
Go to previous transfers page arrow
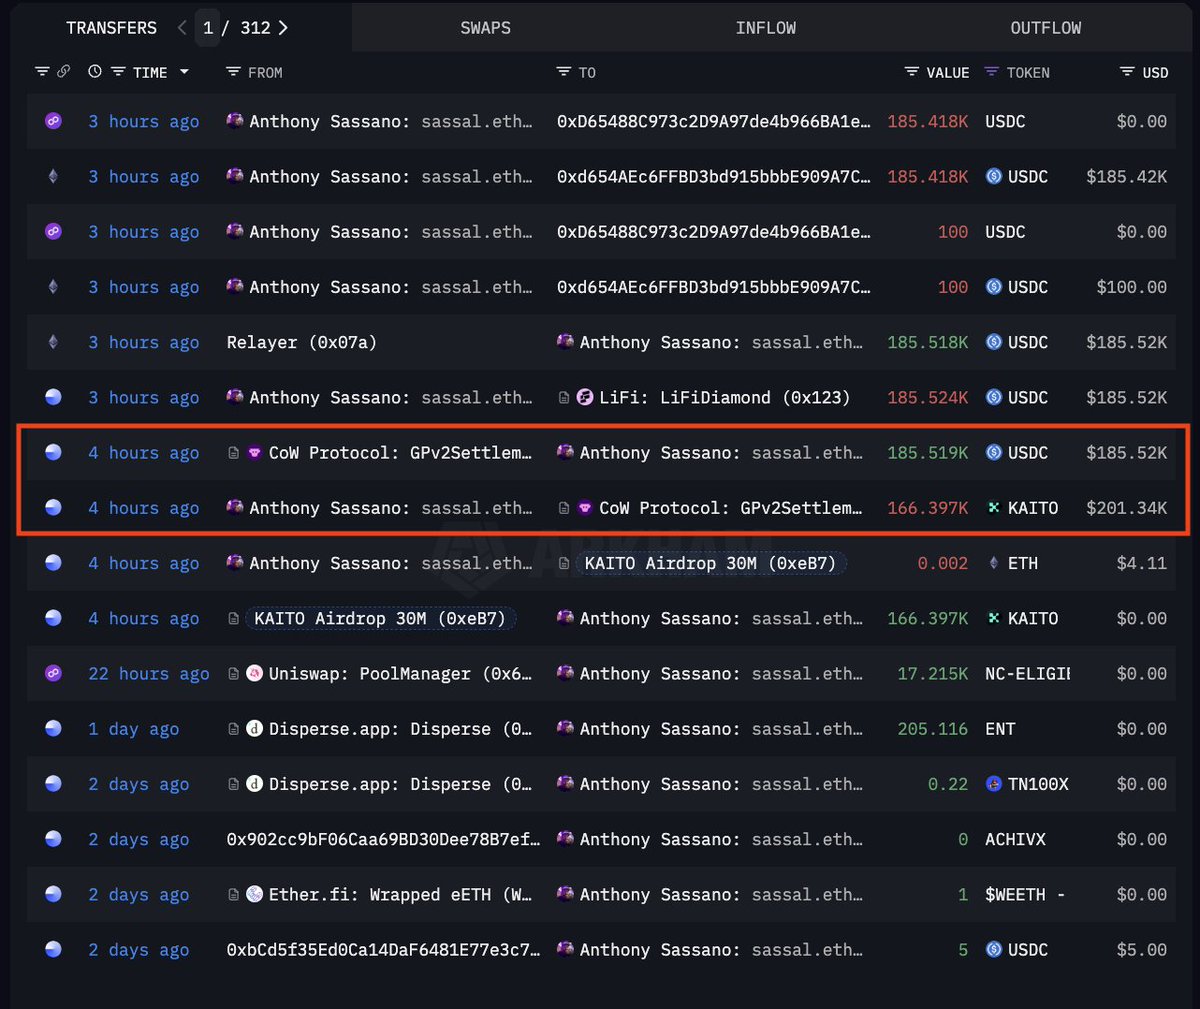pyautogui.click(x=182, y=28)
